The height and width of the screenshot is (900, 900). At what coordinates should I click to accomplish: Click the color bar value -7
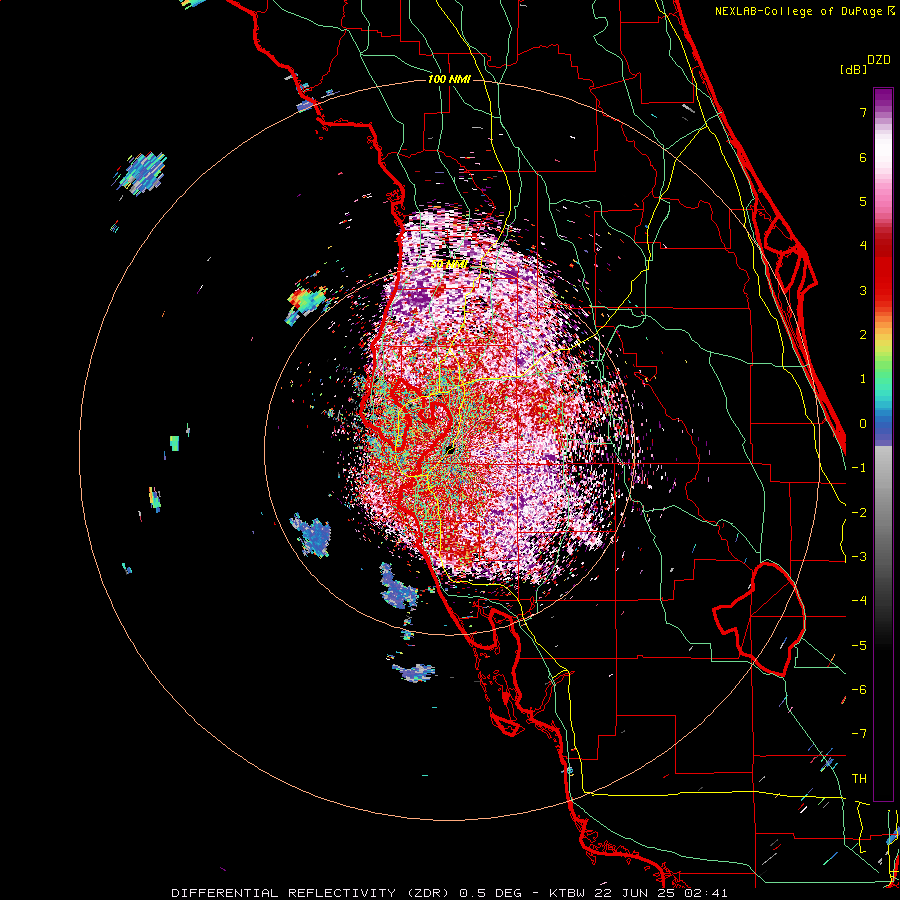859,734
